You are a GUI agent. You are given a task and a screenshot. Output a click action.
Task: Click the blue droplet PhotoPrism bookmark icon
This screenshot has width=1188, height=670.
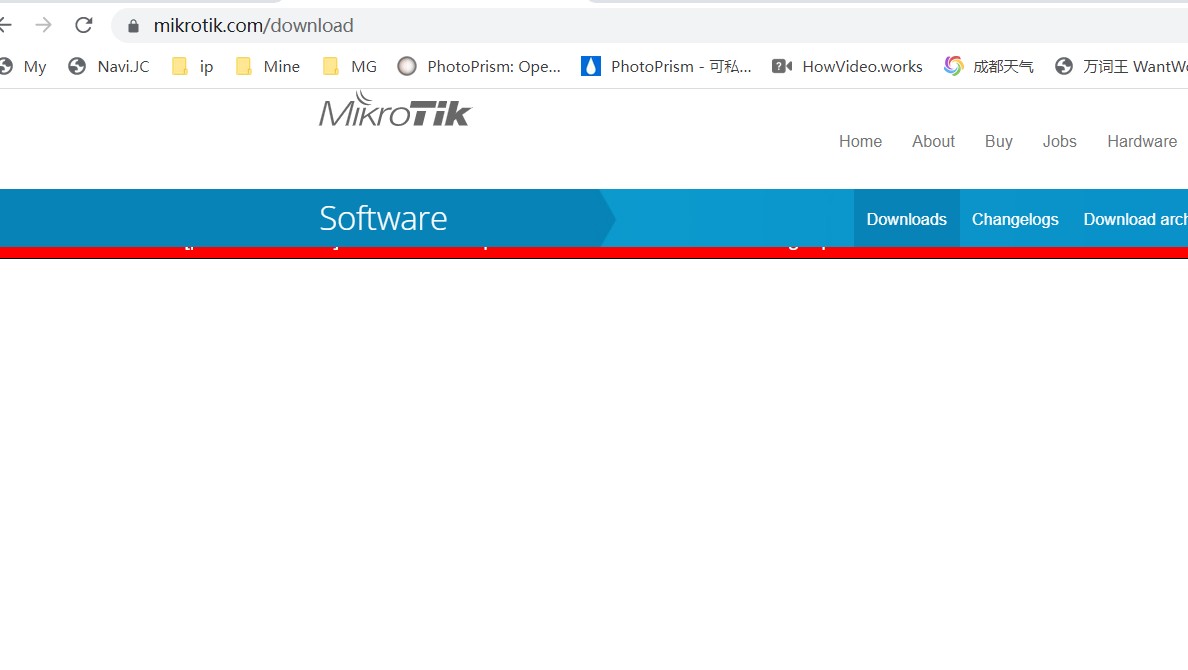tap(590, 67)
